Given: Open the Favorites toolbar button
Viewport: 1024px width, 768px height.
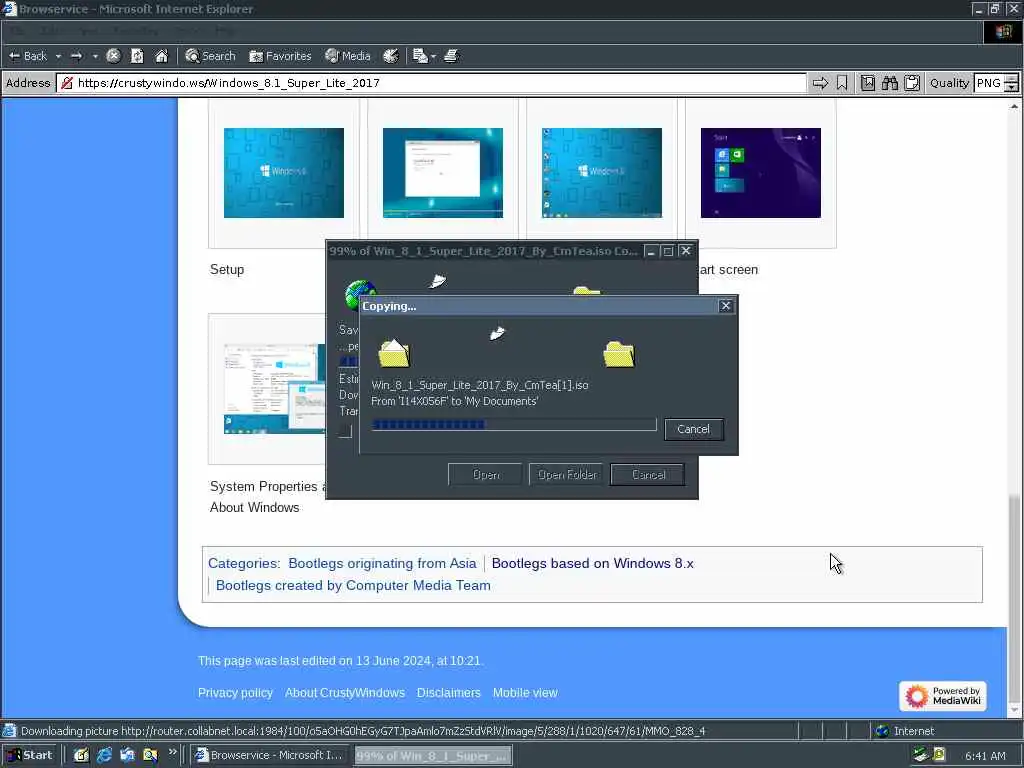Looking at the screenshot, I should point(280,56).
